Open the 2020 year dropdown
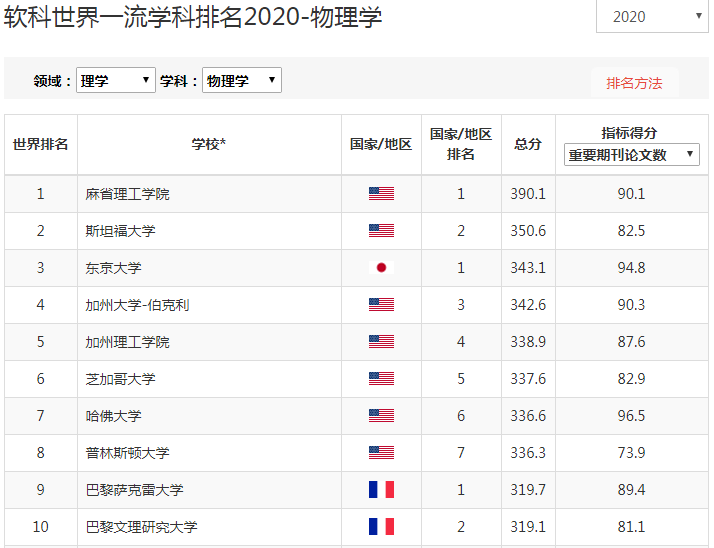The height and width of the screenshot is (548, 714). point(652,16)
